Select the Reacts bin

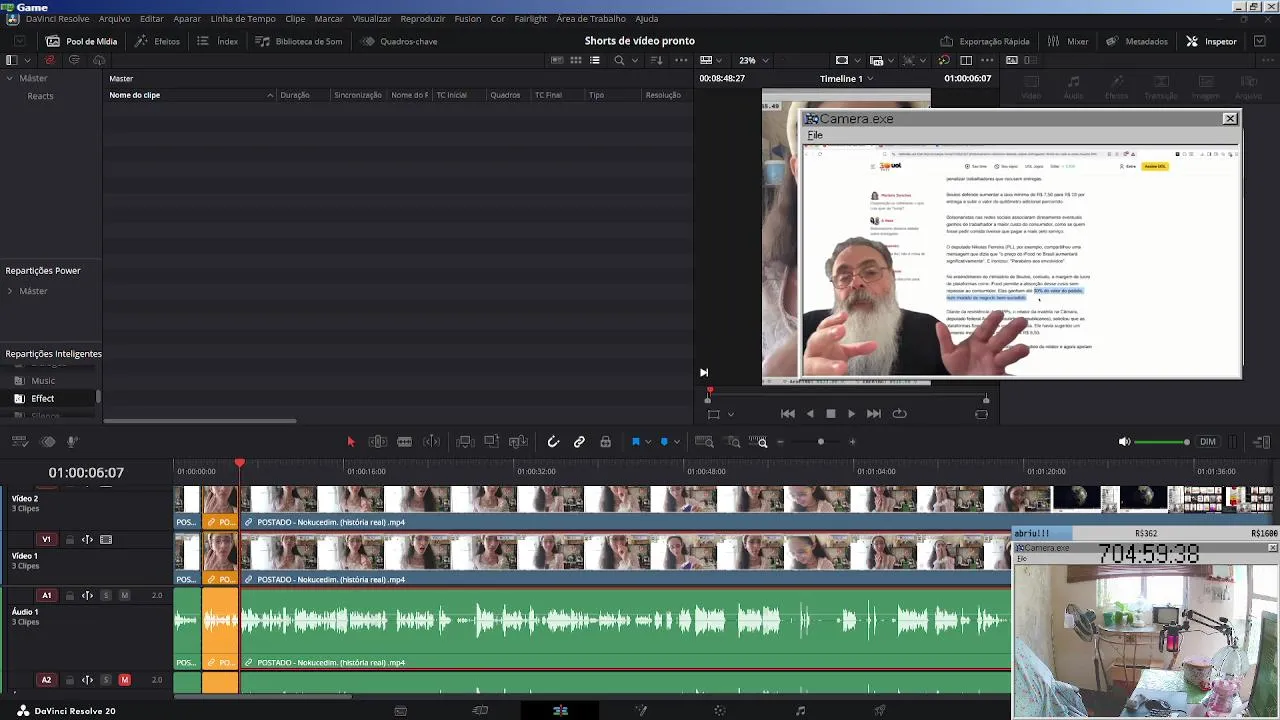pyautogui.click(x=40, y=96)
